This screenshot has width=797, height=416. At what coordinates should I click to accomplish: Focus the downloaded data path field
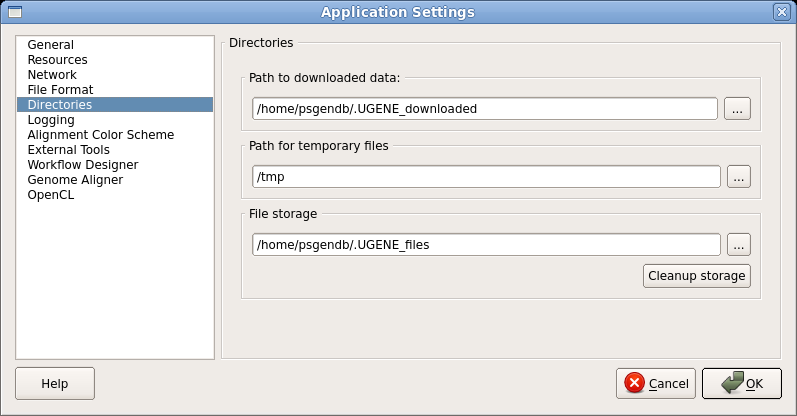pos(485,109)
